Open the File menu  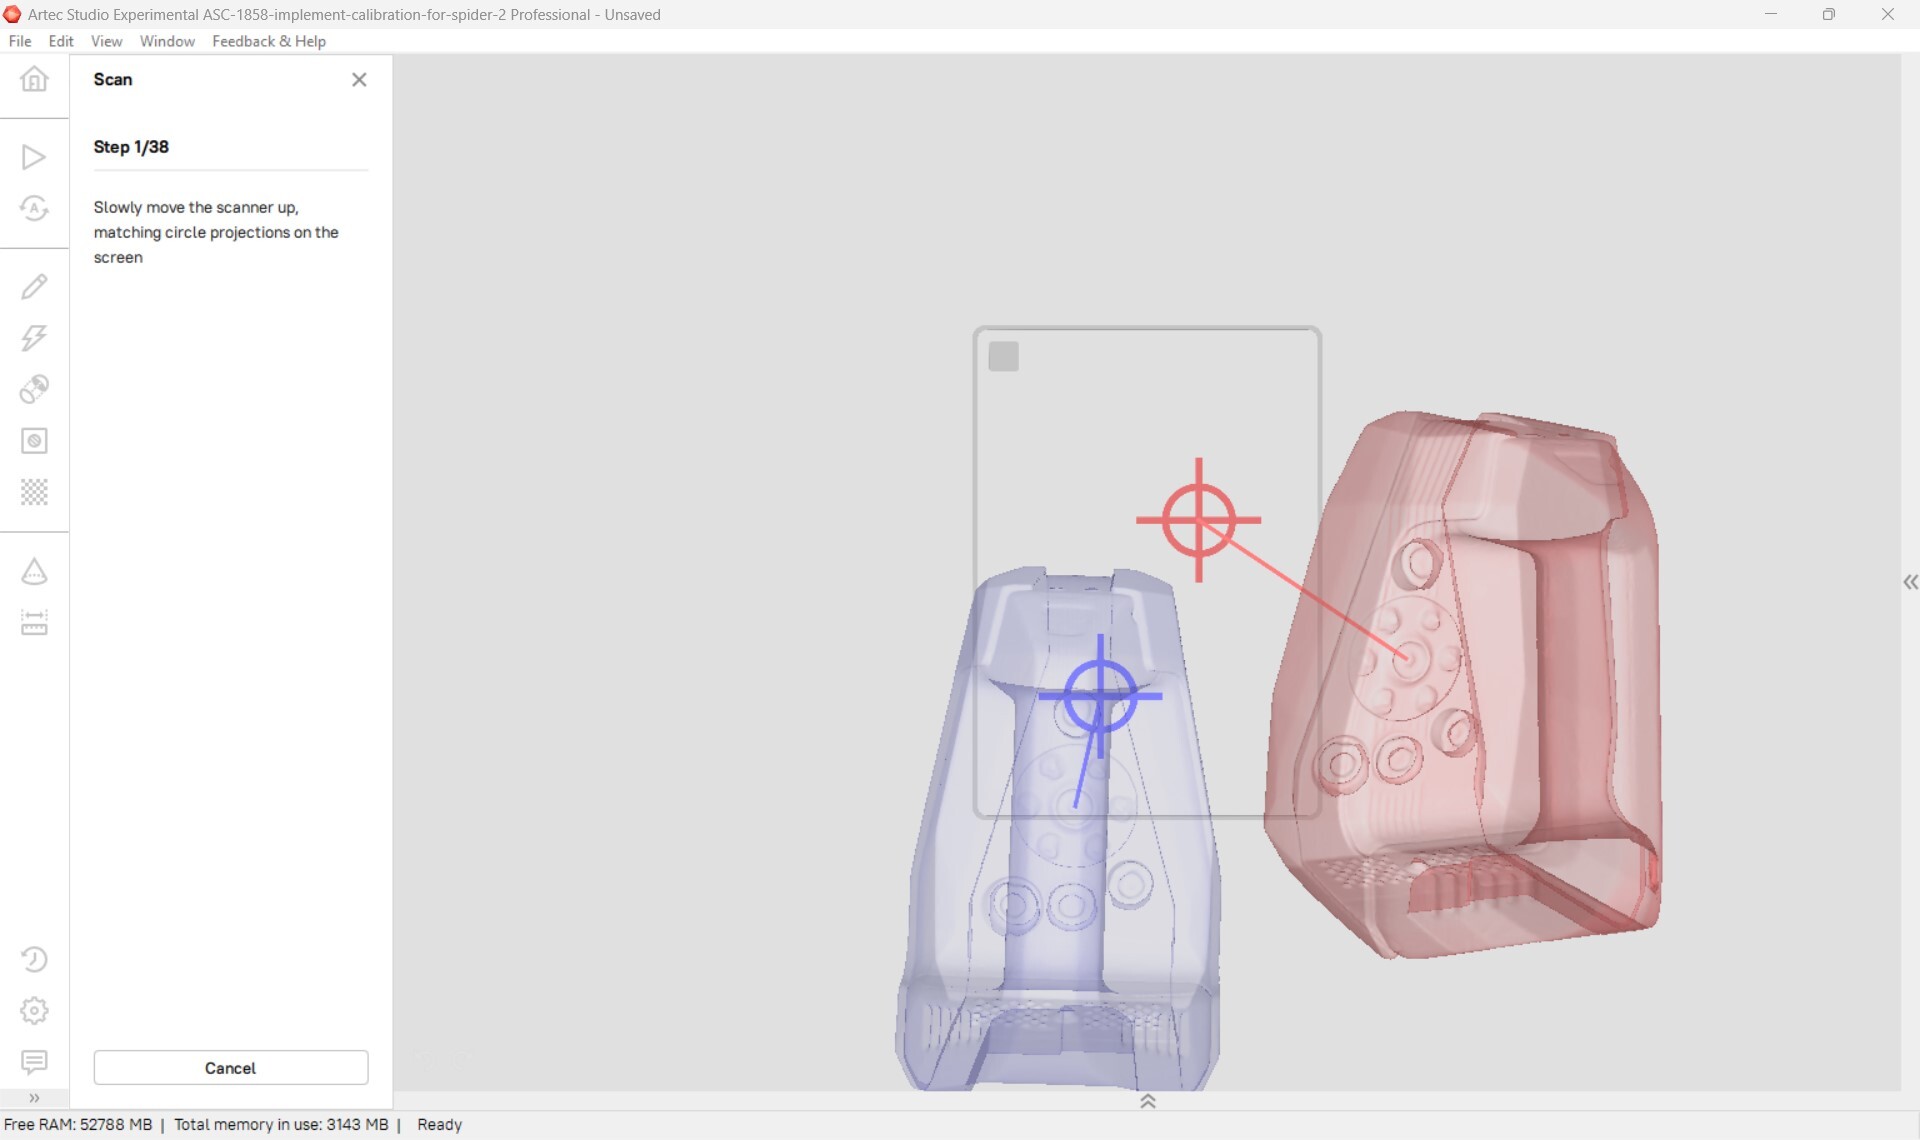[20, 41]
